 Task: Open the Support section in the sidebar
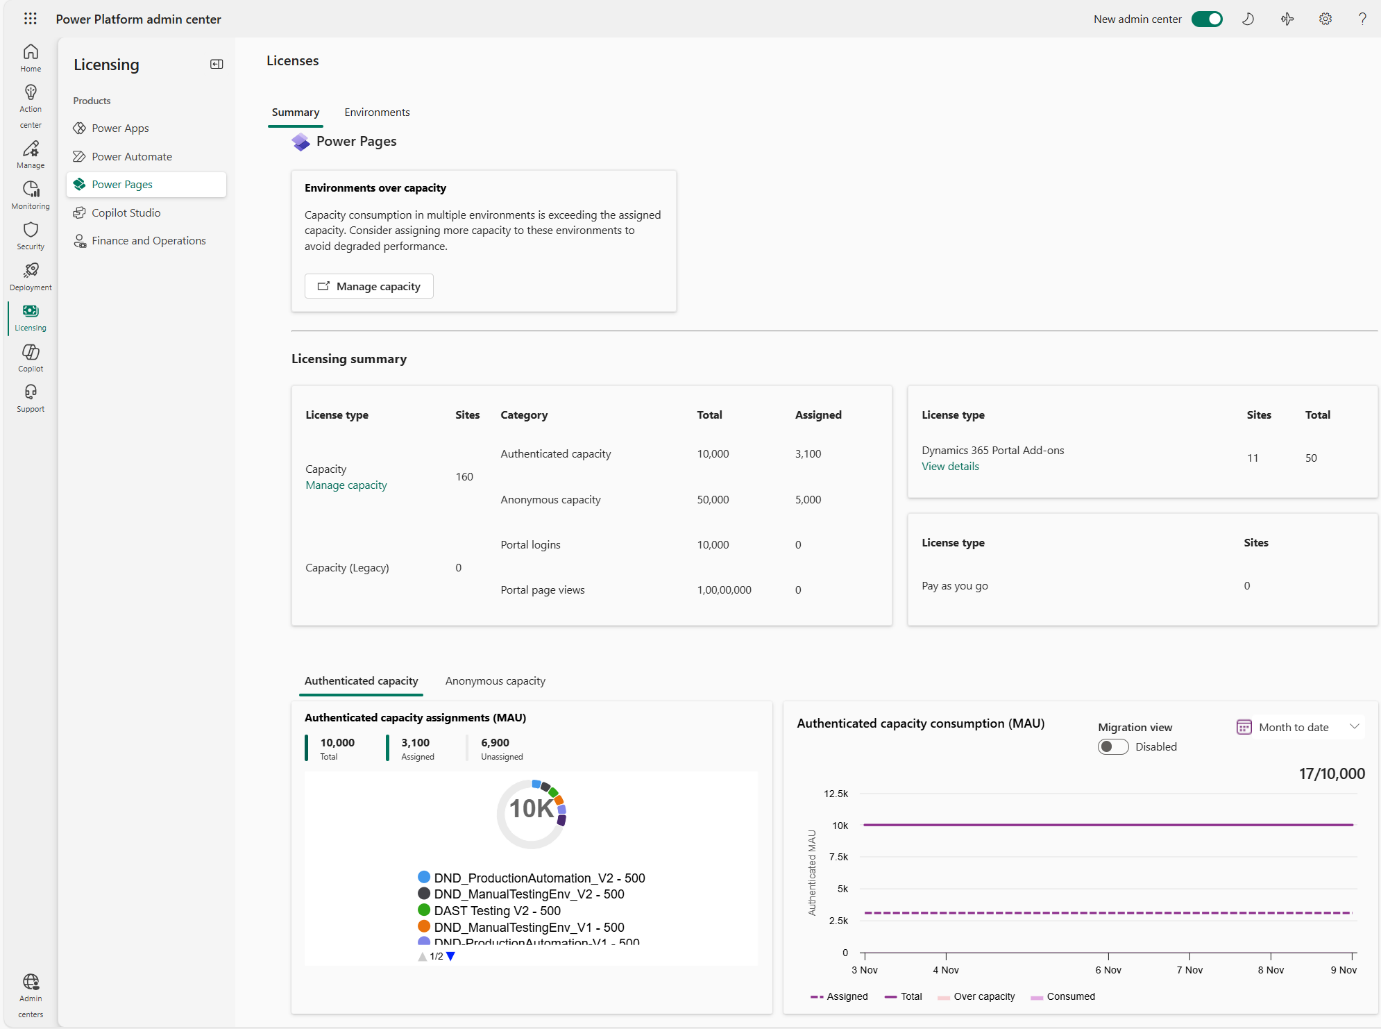coord(30,395)
